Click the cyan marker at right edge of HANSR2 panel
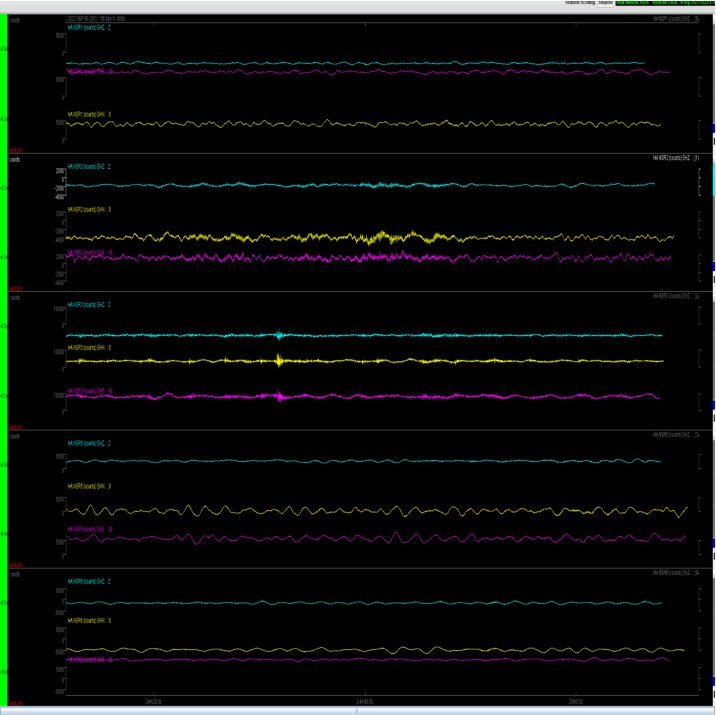The width and height of the screenshot is (716, 715). click(x=714, y=179)
